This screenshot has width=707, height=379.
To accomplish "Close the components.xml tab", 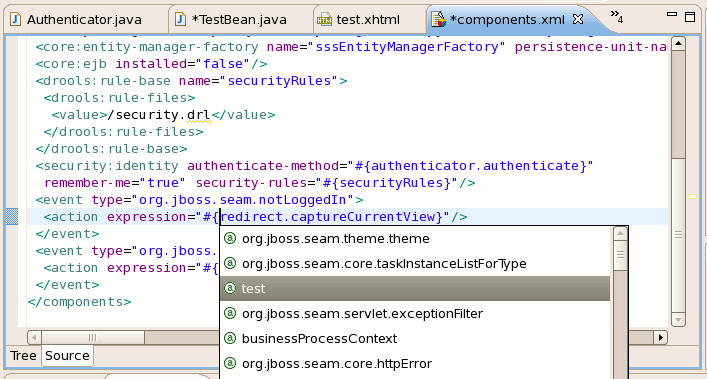I will pyautogui.click(x=578, y=19).
